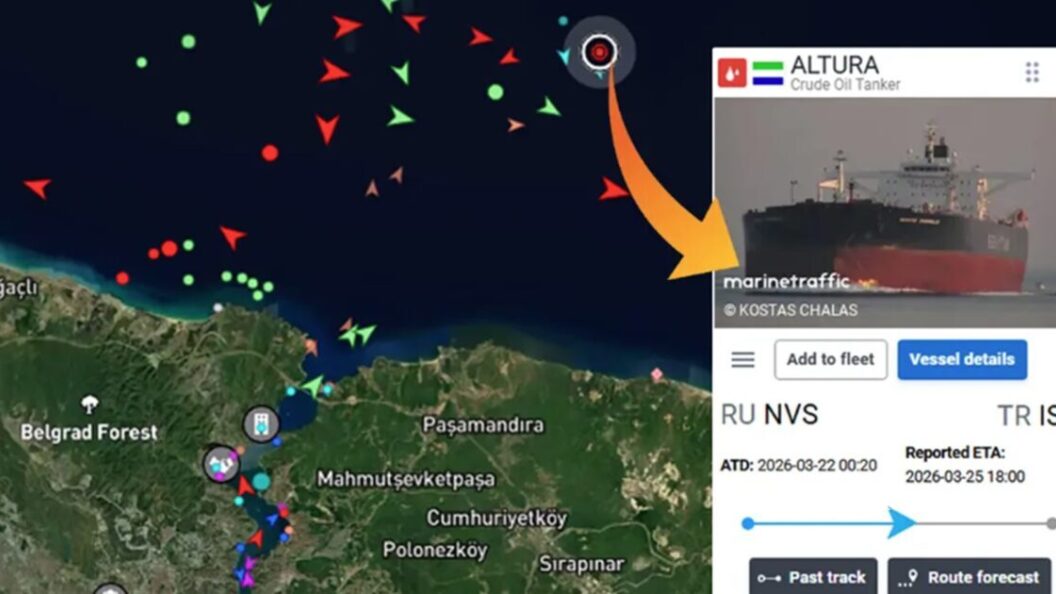Open the hamburger menu beside Add to fleet
The width and height of the screenshot is (1056, 594).
click(743, 360)
